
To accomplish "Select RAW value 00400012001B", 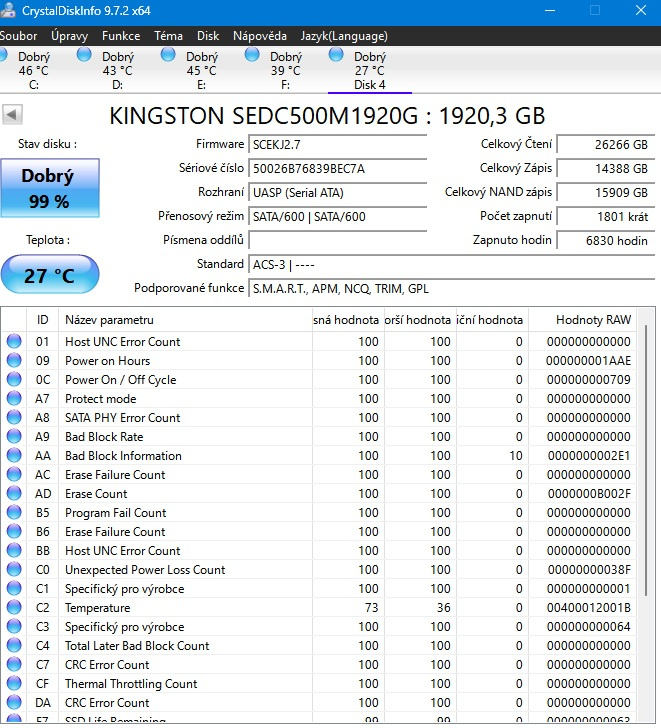I will 589,607.
